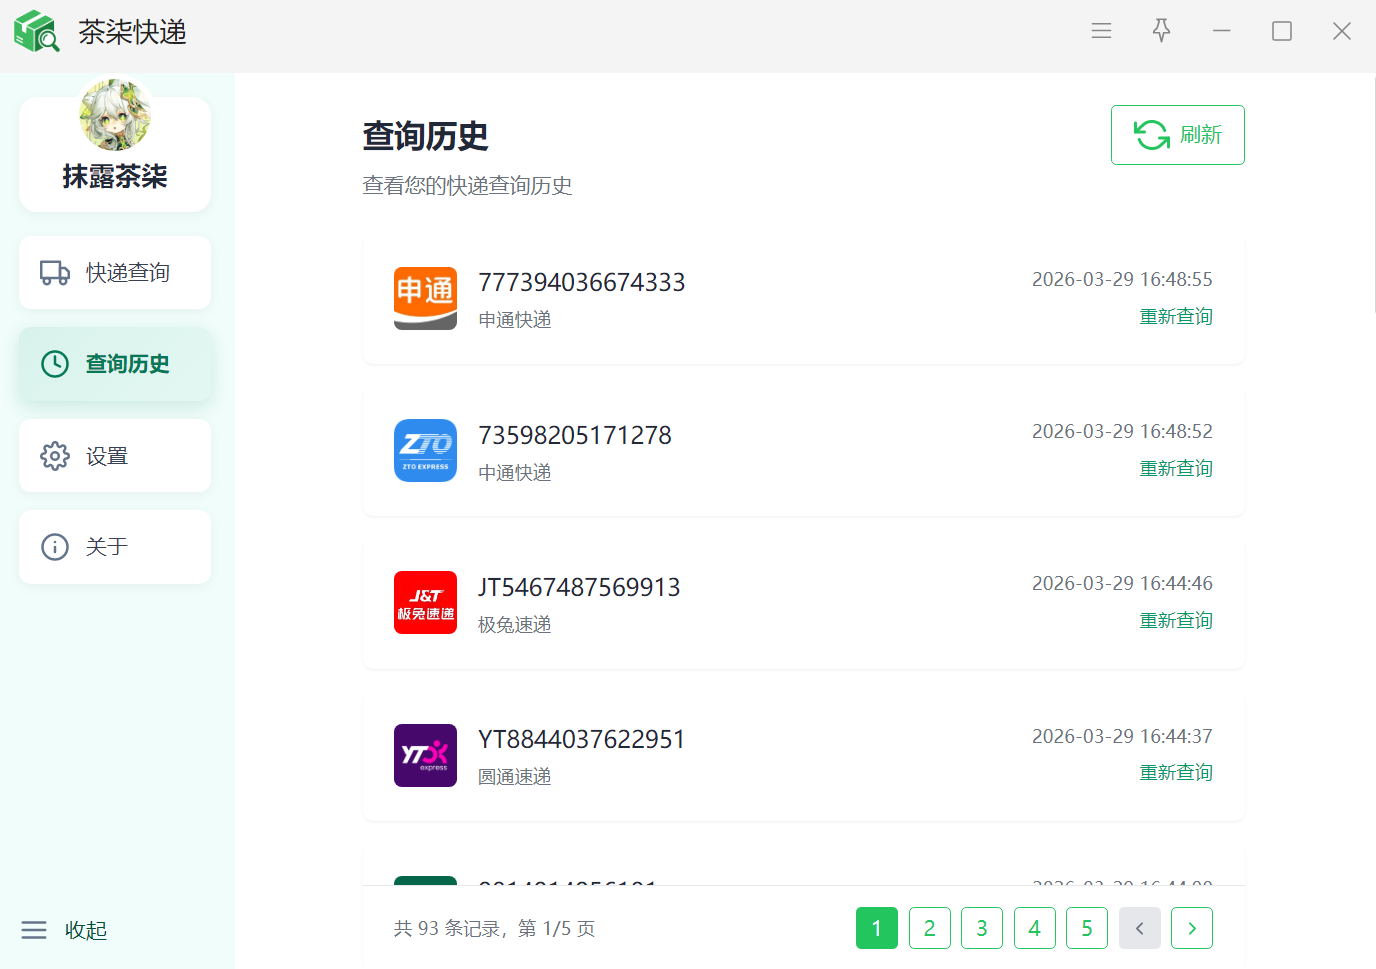The image size is (1376, 969).
Task: Open the 快递查询 sidebar tab
Action: [x=115, y=272]
